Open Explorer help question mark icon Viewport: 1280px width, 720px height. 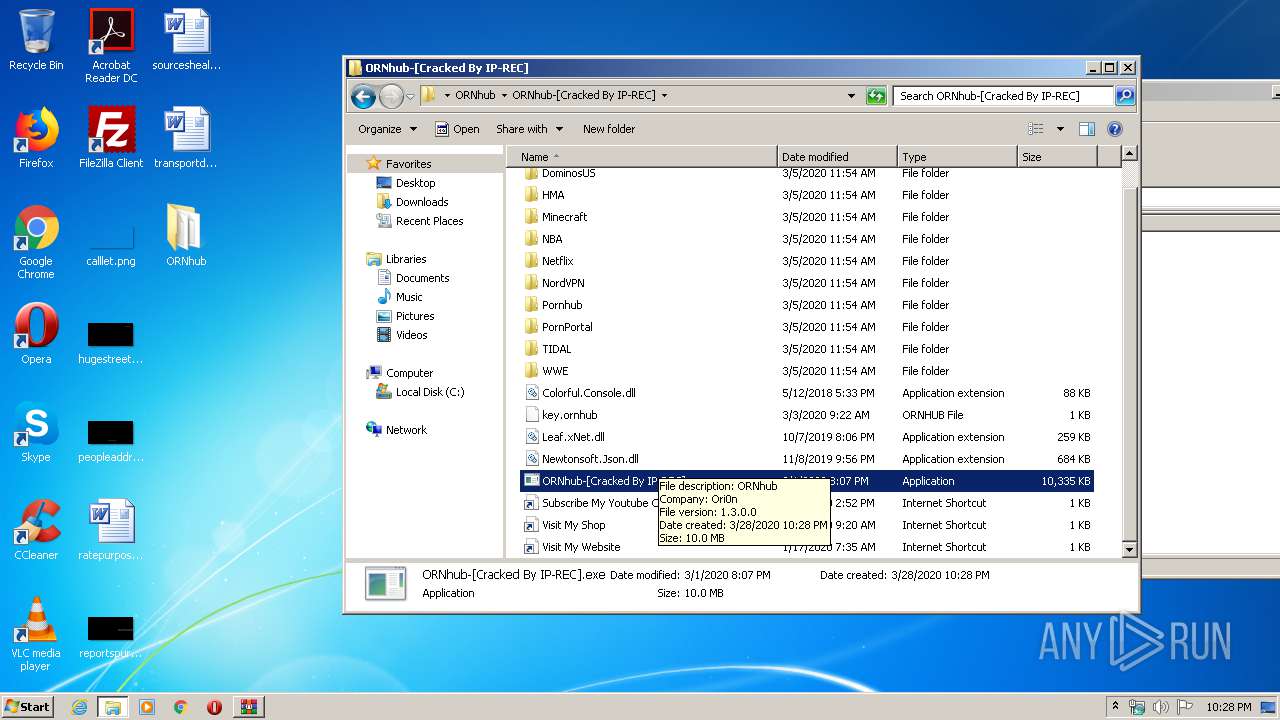tap(1115, 129)
